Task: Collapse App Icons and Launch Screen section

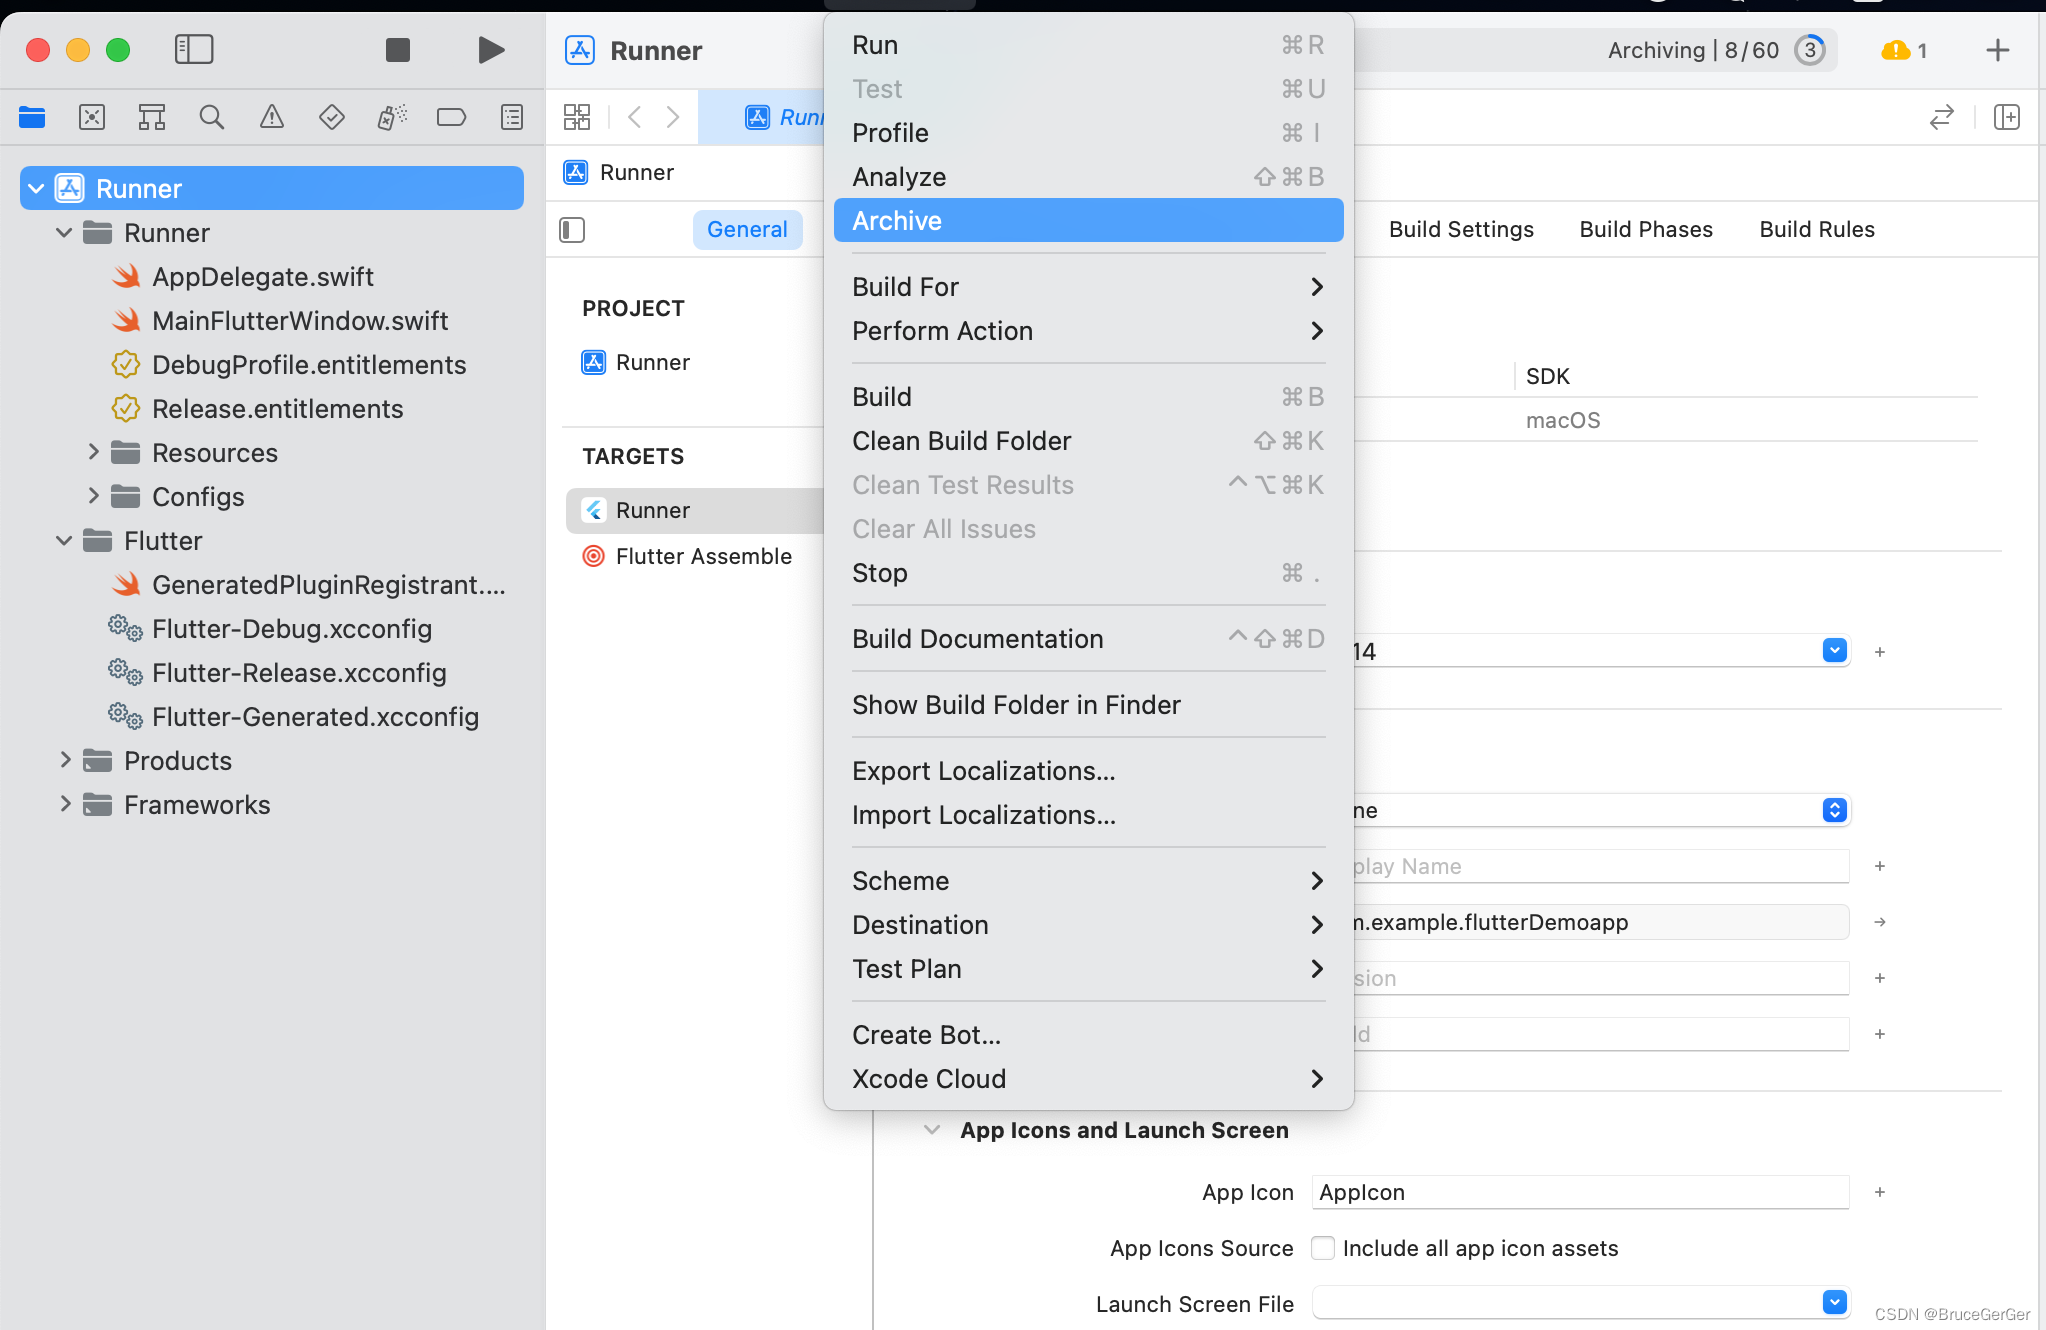Action: pos(932,1130)
